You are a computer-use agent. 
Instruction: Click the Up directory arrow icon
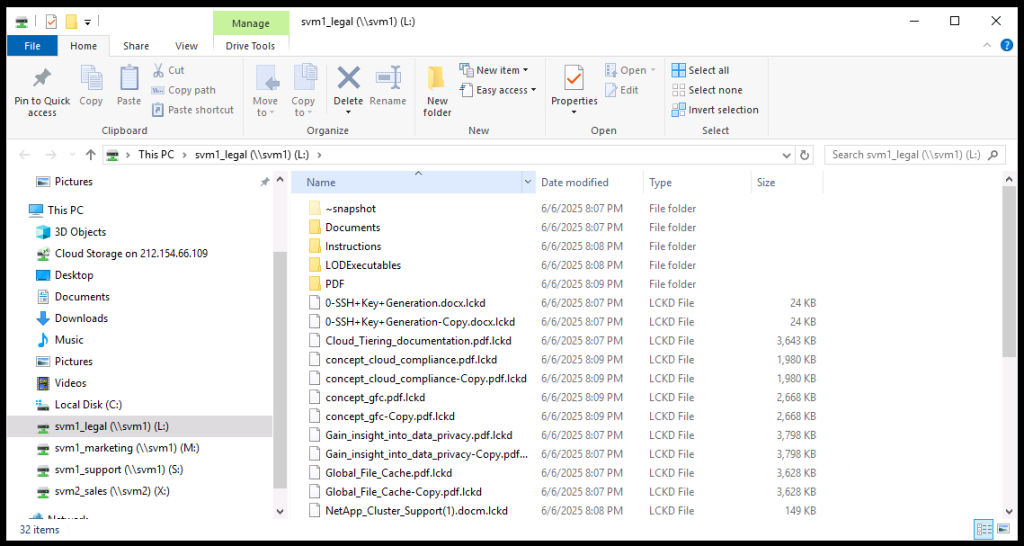coord(91,155)
